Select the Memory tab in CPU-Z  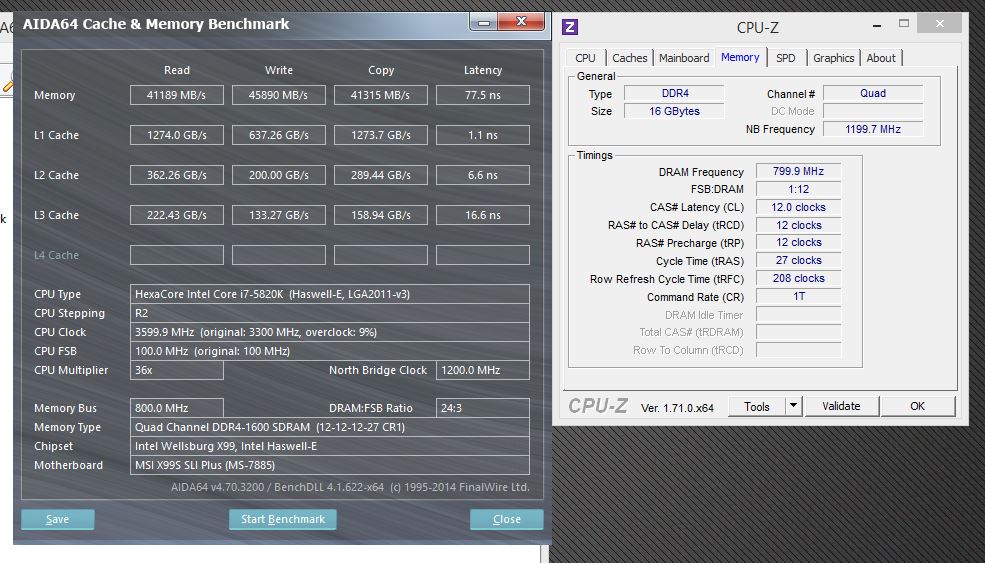pos(740,57)
